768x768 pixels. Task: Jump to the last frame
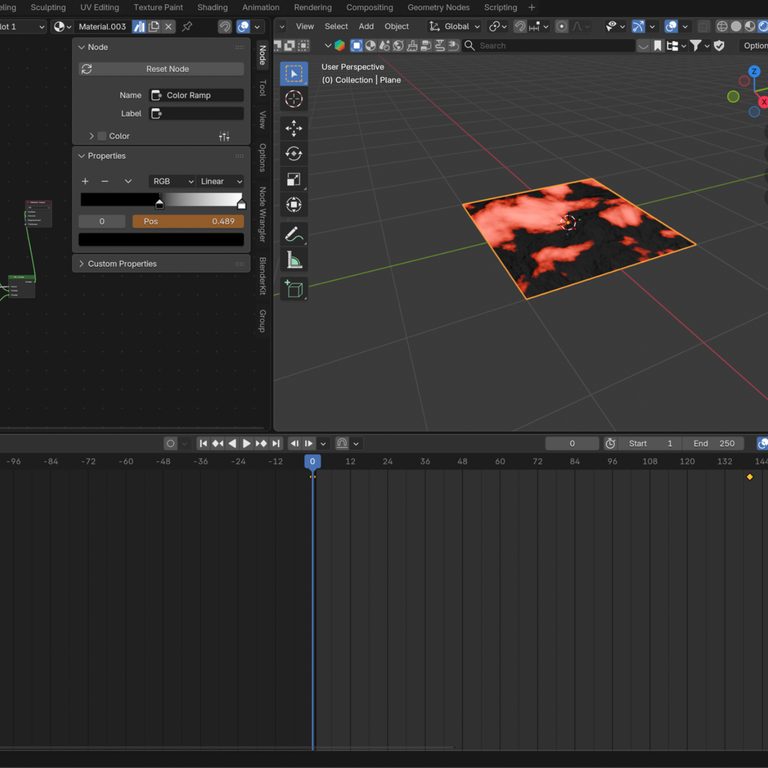[276, 443]
